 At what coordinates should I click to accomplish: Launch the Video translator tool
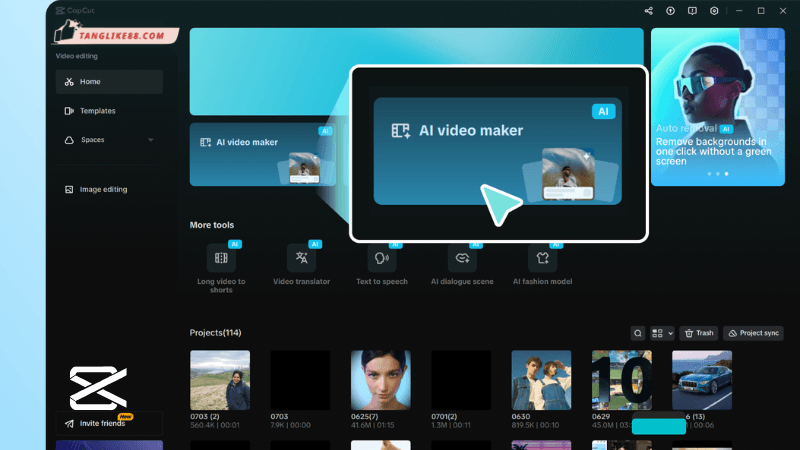point(301,259)
